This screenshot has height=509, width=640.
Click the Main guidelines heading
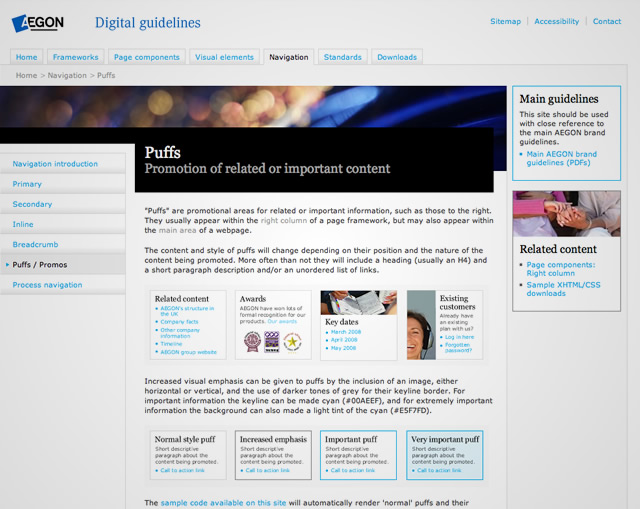click(x=559, y=99)
